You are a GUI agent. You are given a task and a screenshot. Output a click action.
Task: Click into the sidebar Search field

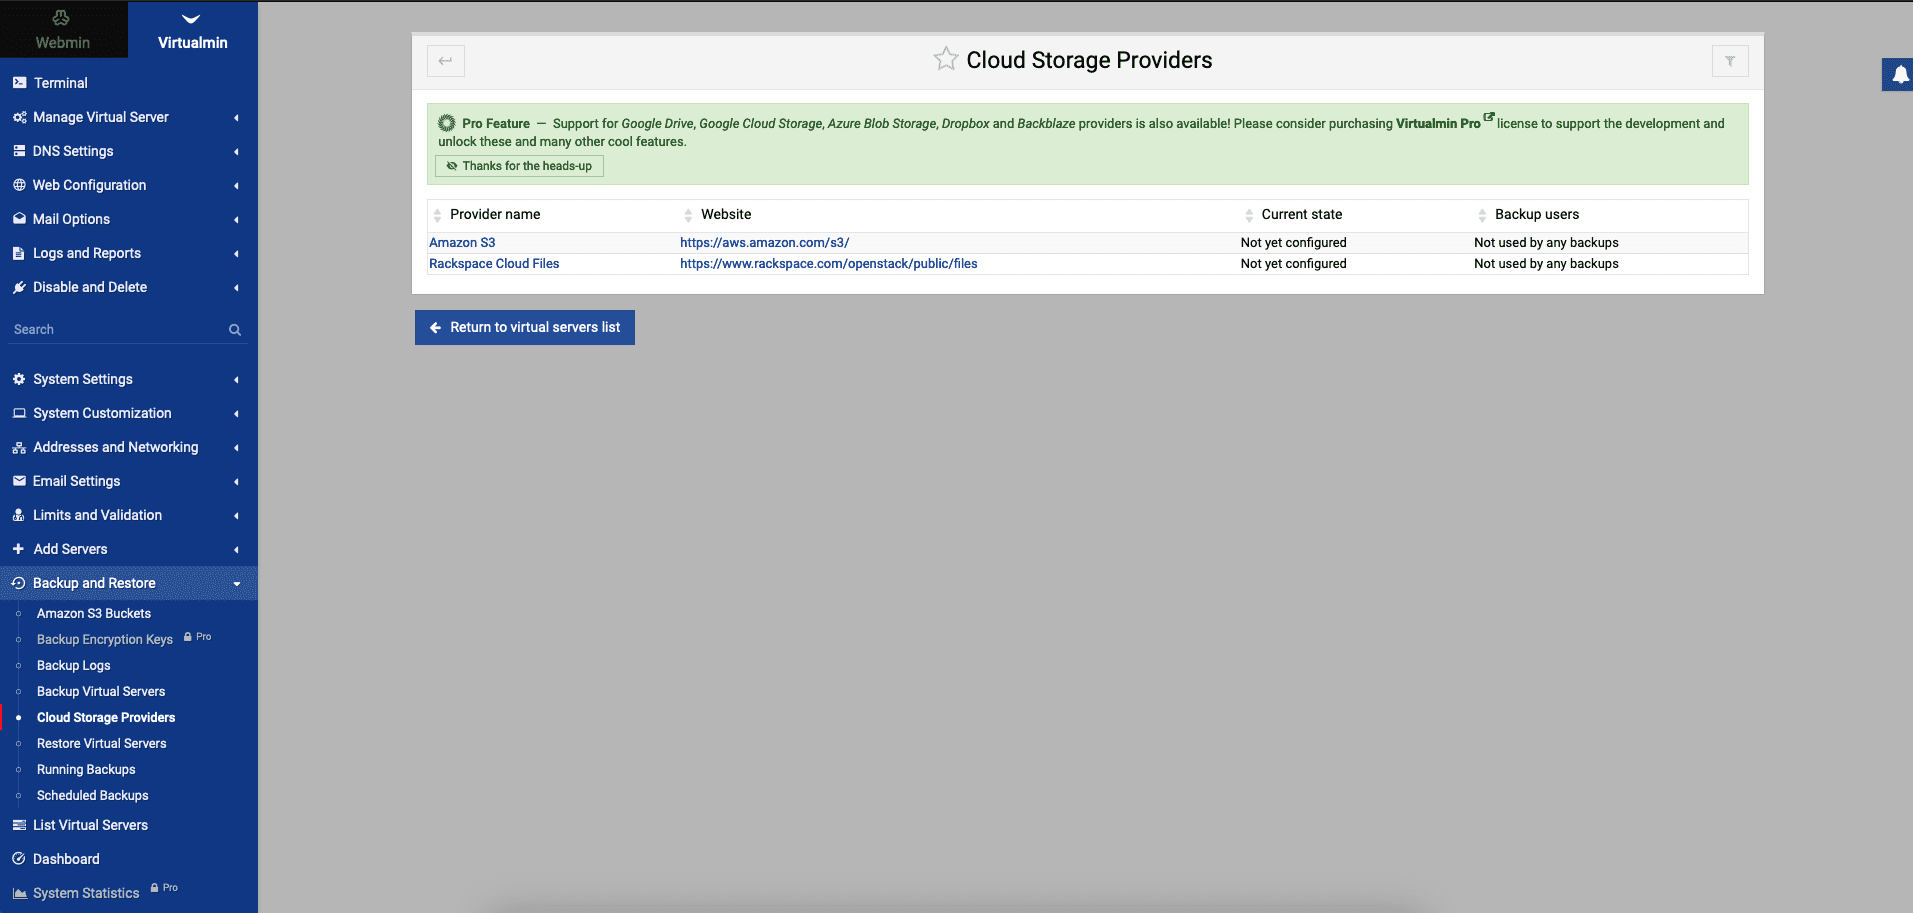(x=115, y=330)
